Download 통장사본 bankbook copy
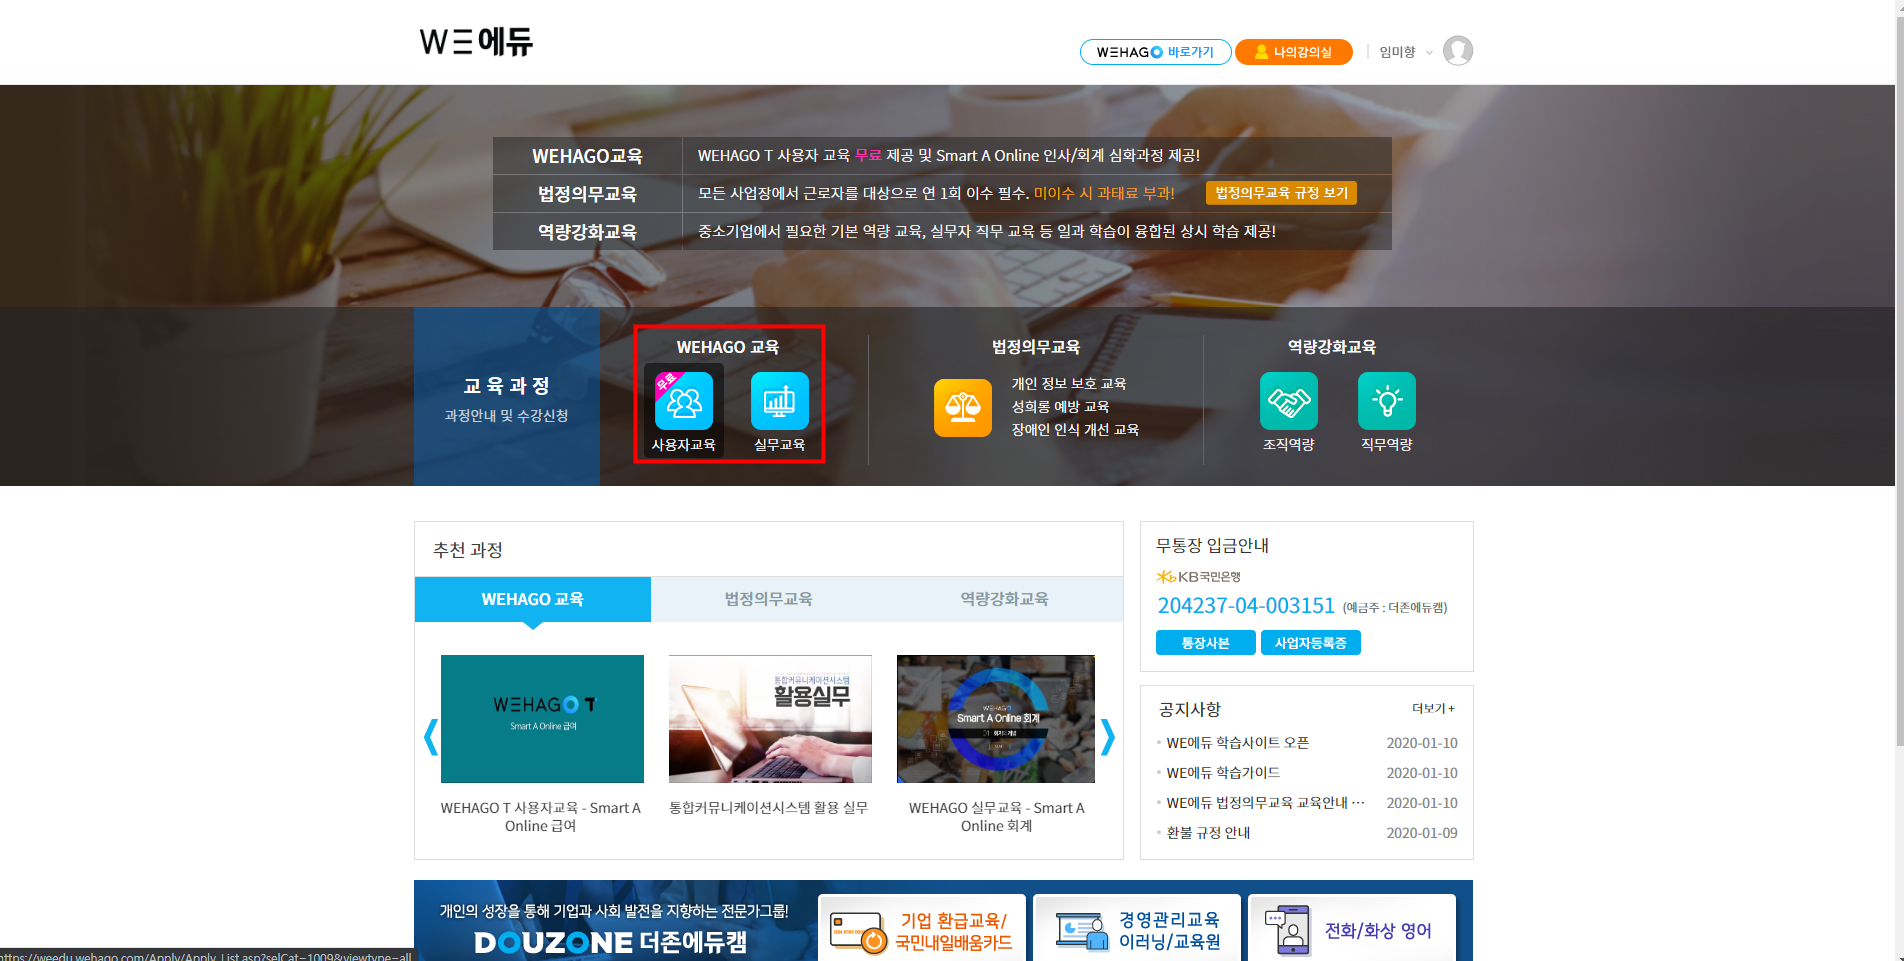 point(1205,643)
